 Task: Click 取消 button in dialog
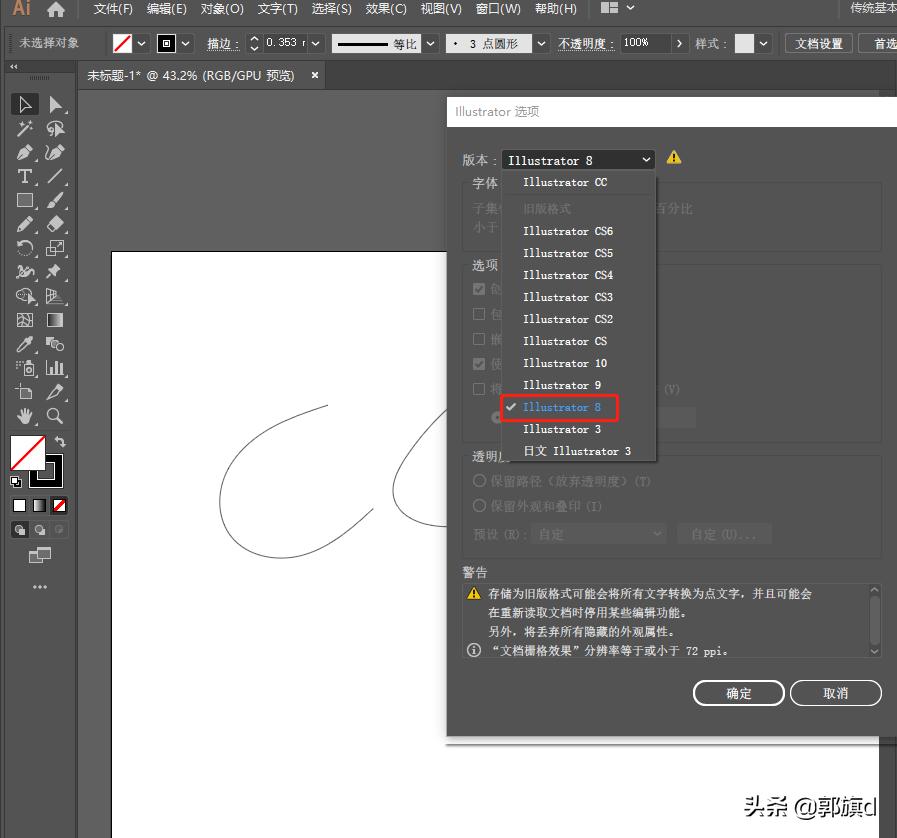[836, 693]
